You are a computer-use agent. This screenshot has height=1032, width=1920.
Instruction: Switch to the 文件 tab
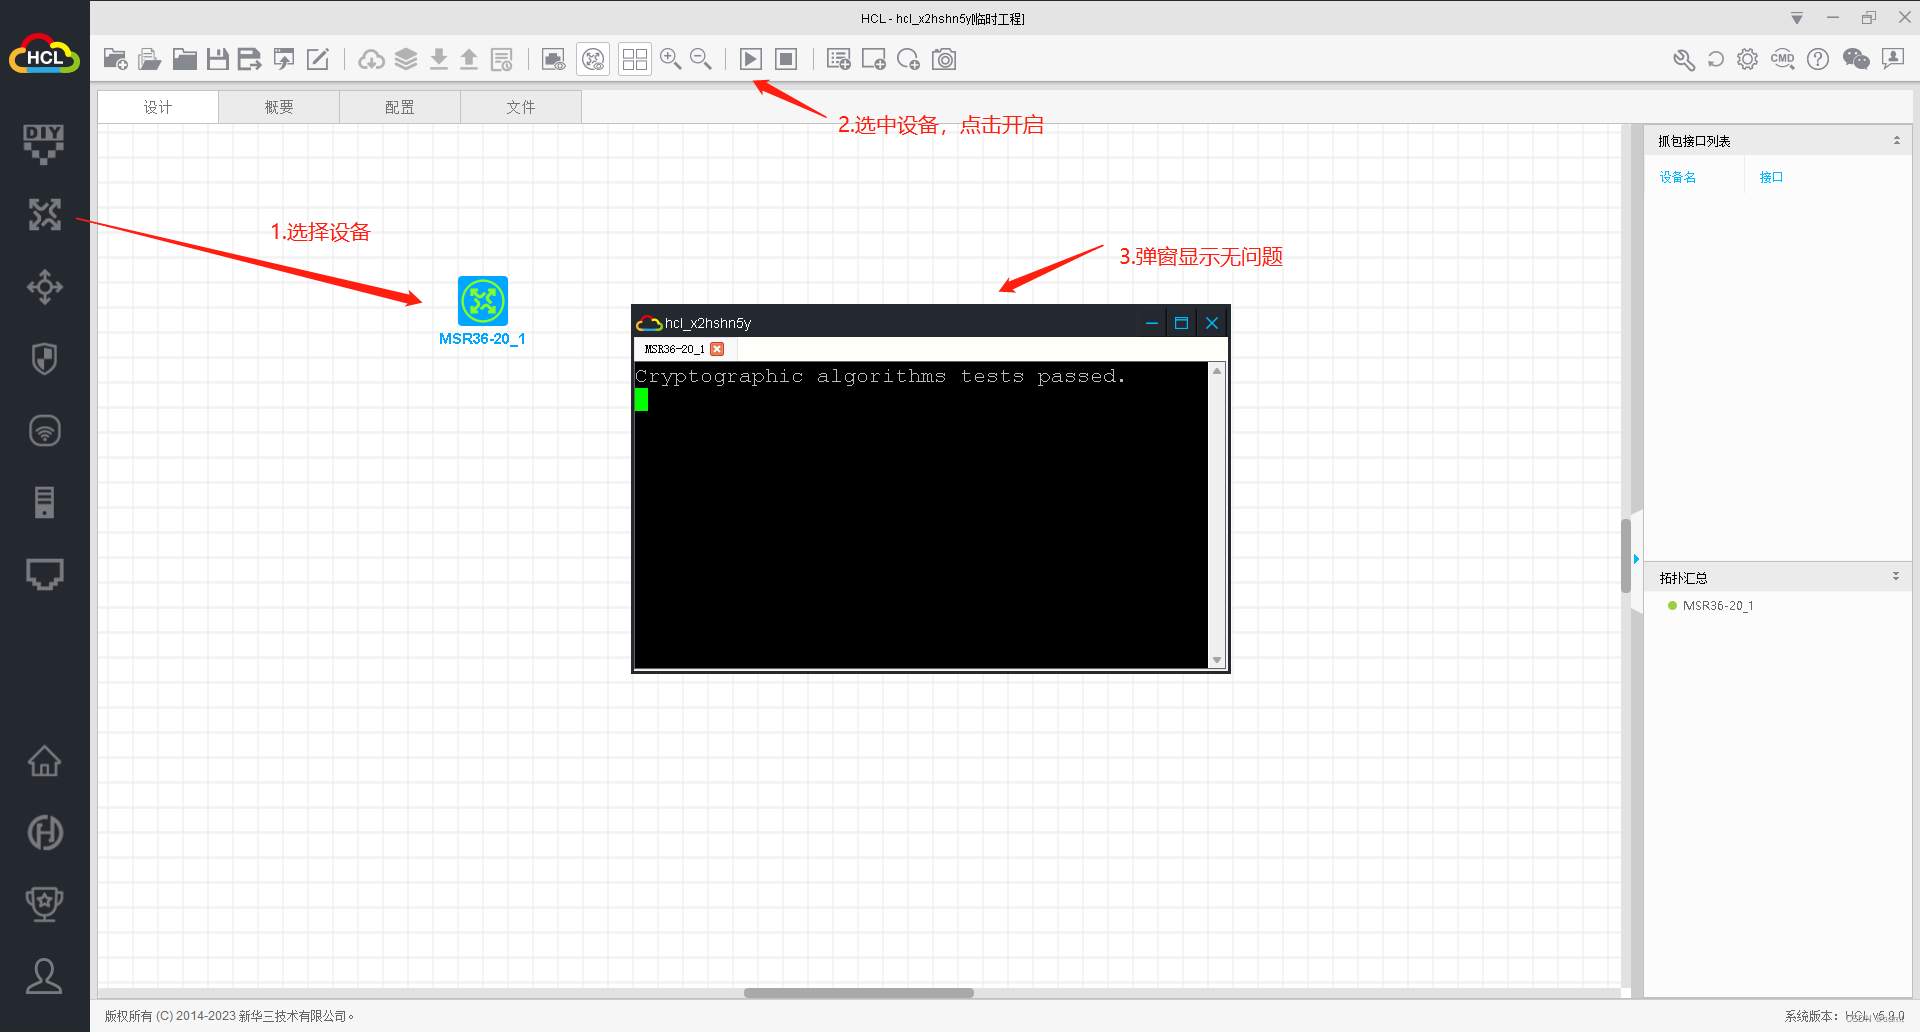coord(521,107)
